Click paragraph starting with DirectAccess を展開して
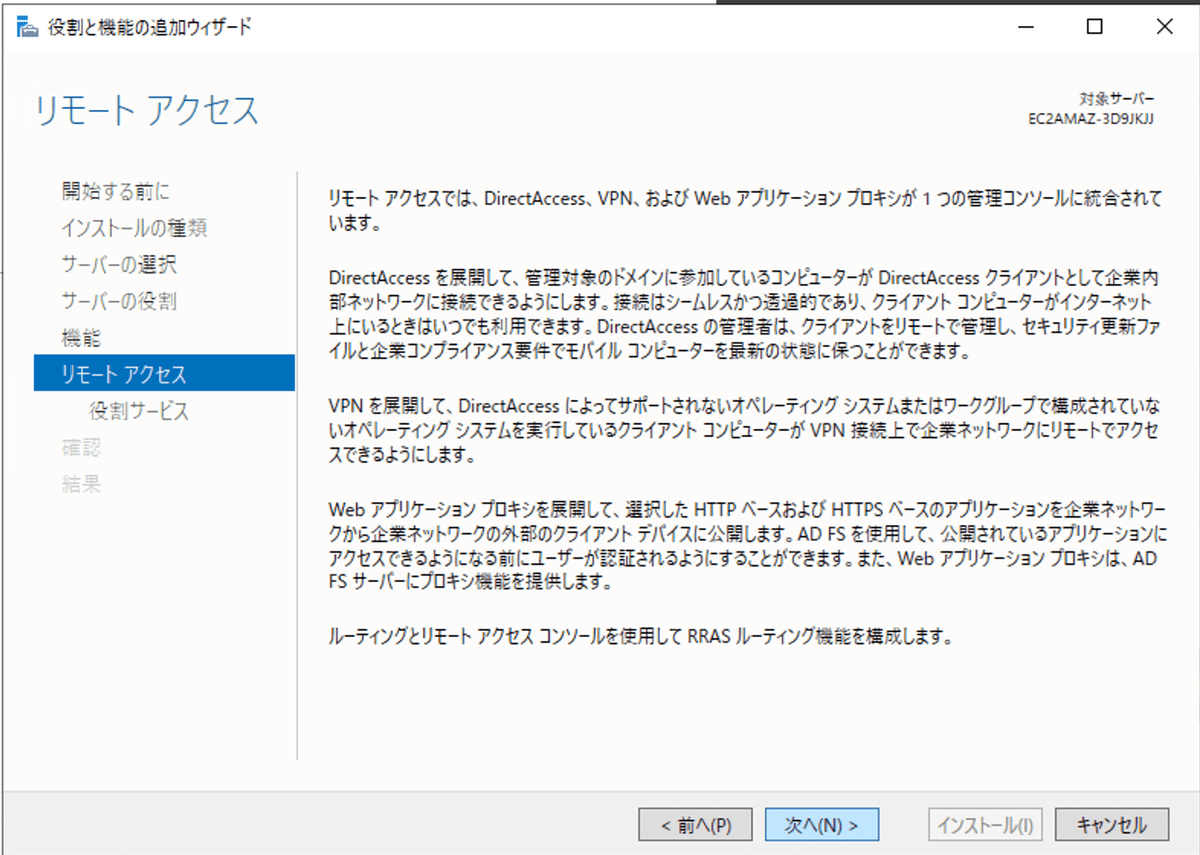This screenshot has width=1200, height=855. click(x=743, y=313)
